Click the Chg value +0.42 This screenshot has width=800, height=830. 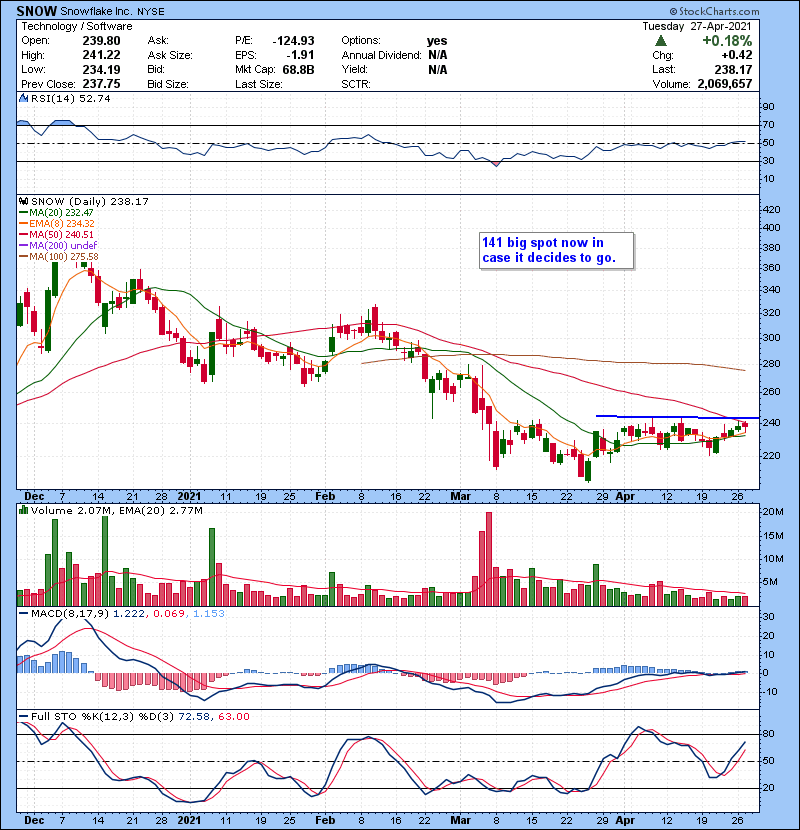coord(736,55)
